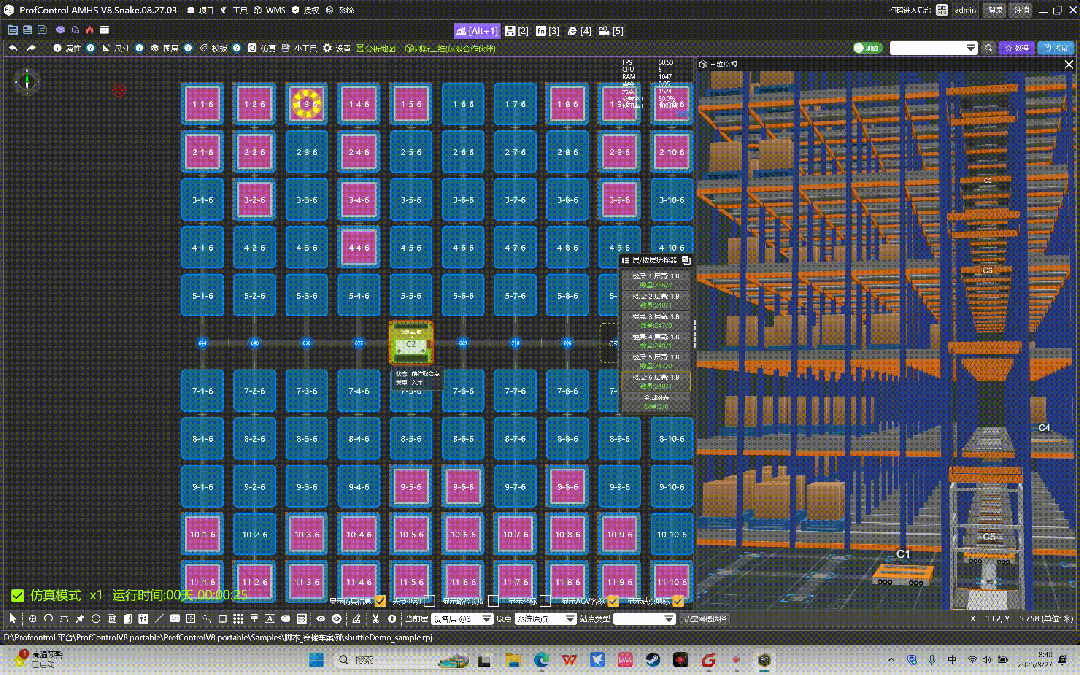Toggle the green simulation mode checkbox
The width and height of the screenshot is (1080, 675).
pyautogui.click(x=18, y=595)
